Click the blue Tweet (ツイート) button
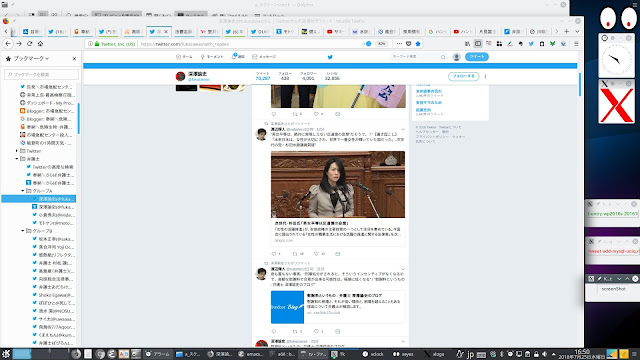This screenshot has width=640, height=360. 477,57
